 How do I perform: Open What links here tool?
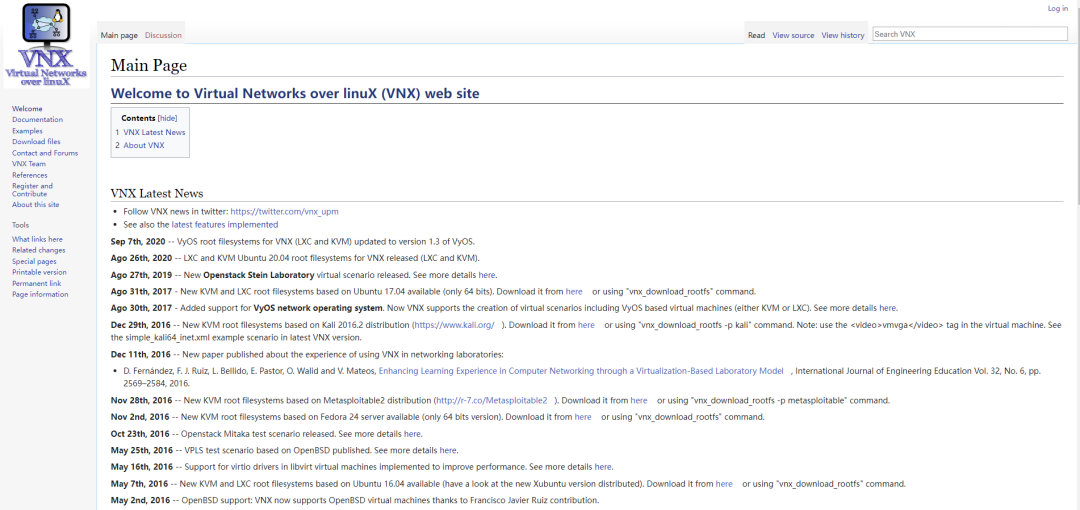37,239
